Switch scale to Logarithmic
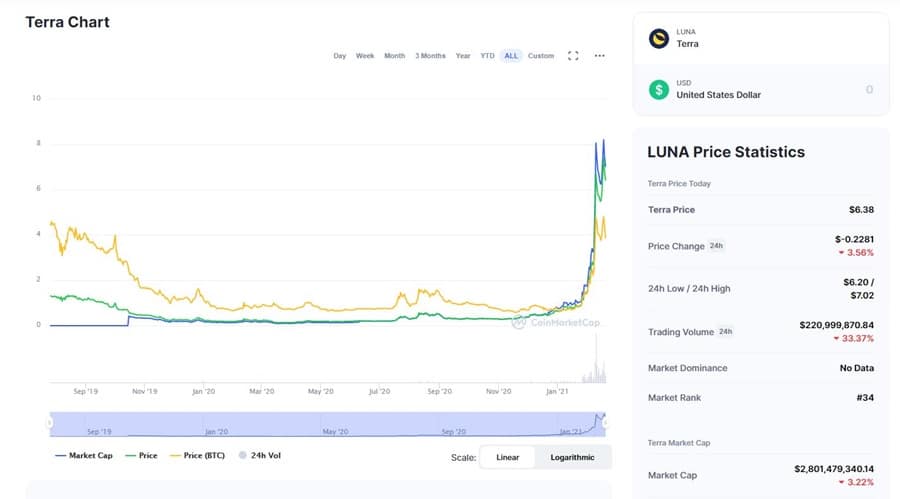Image resolution: width=900 pixels, height=499 pixels. (x=565, y=457)
